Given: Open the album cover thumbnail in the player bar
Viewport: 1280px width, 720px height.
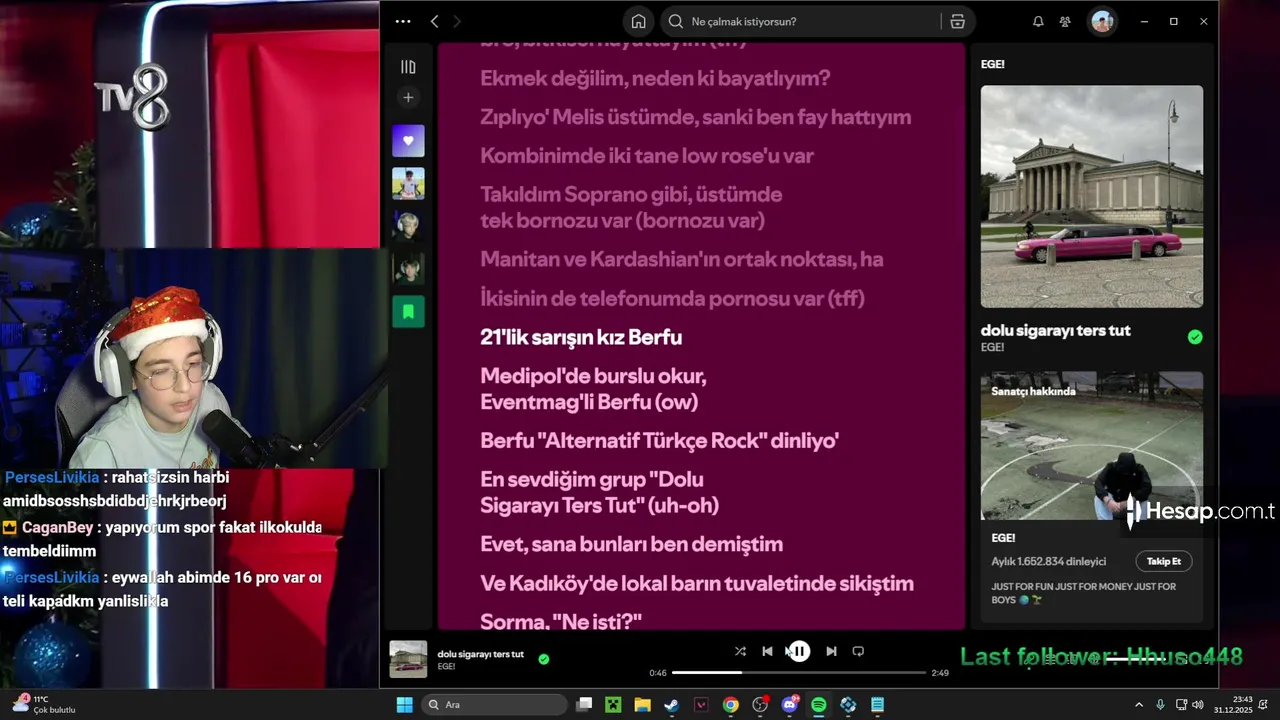Looking at the screenshot, I should pyautogui.click(x=408, y=659).
